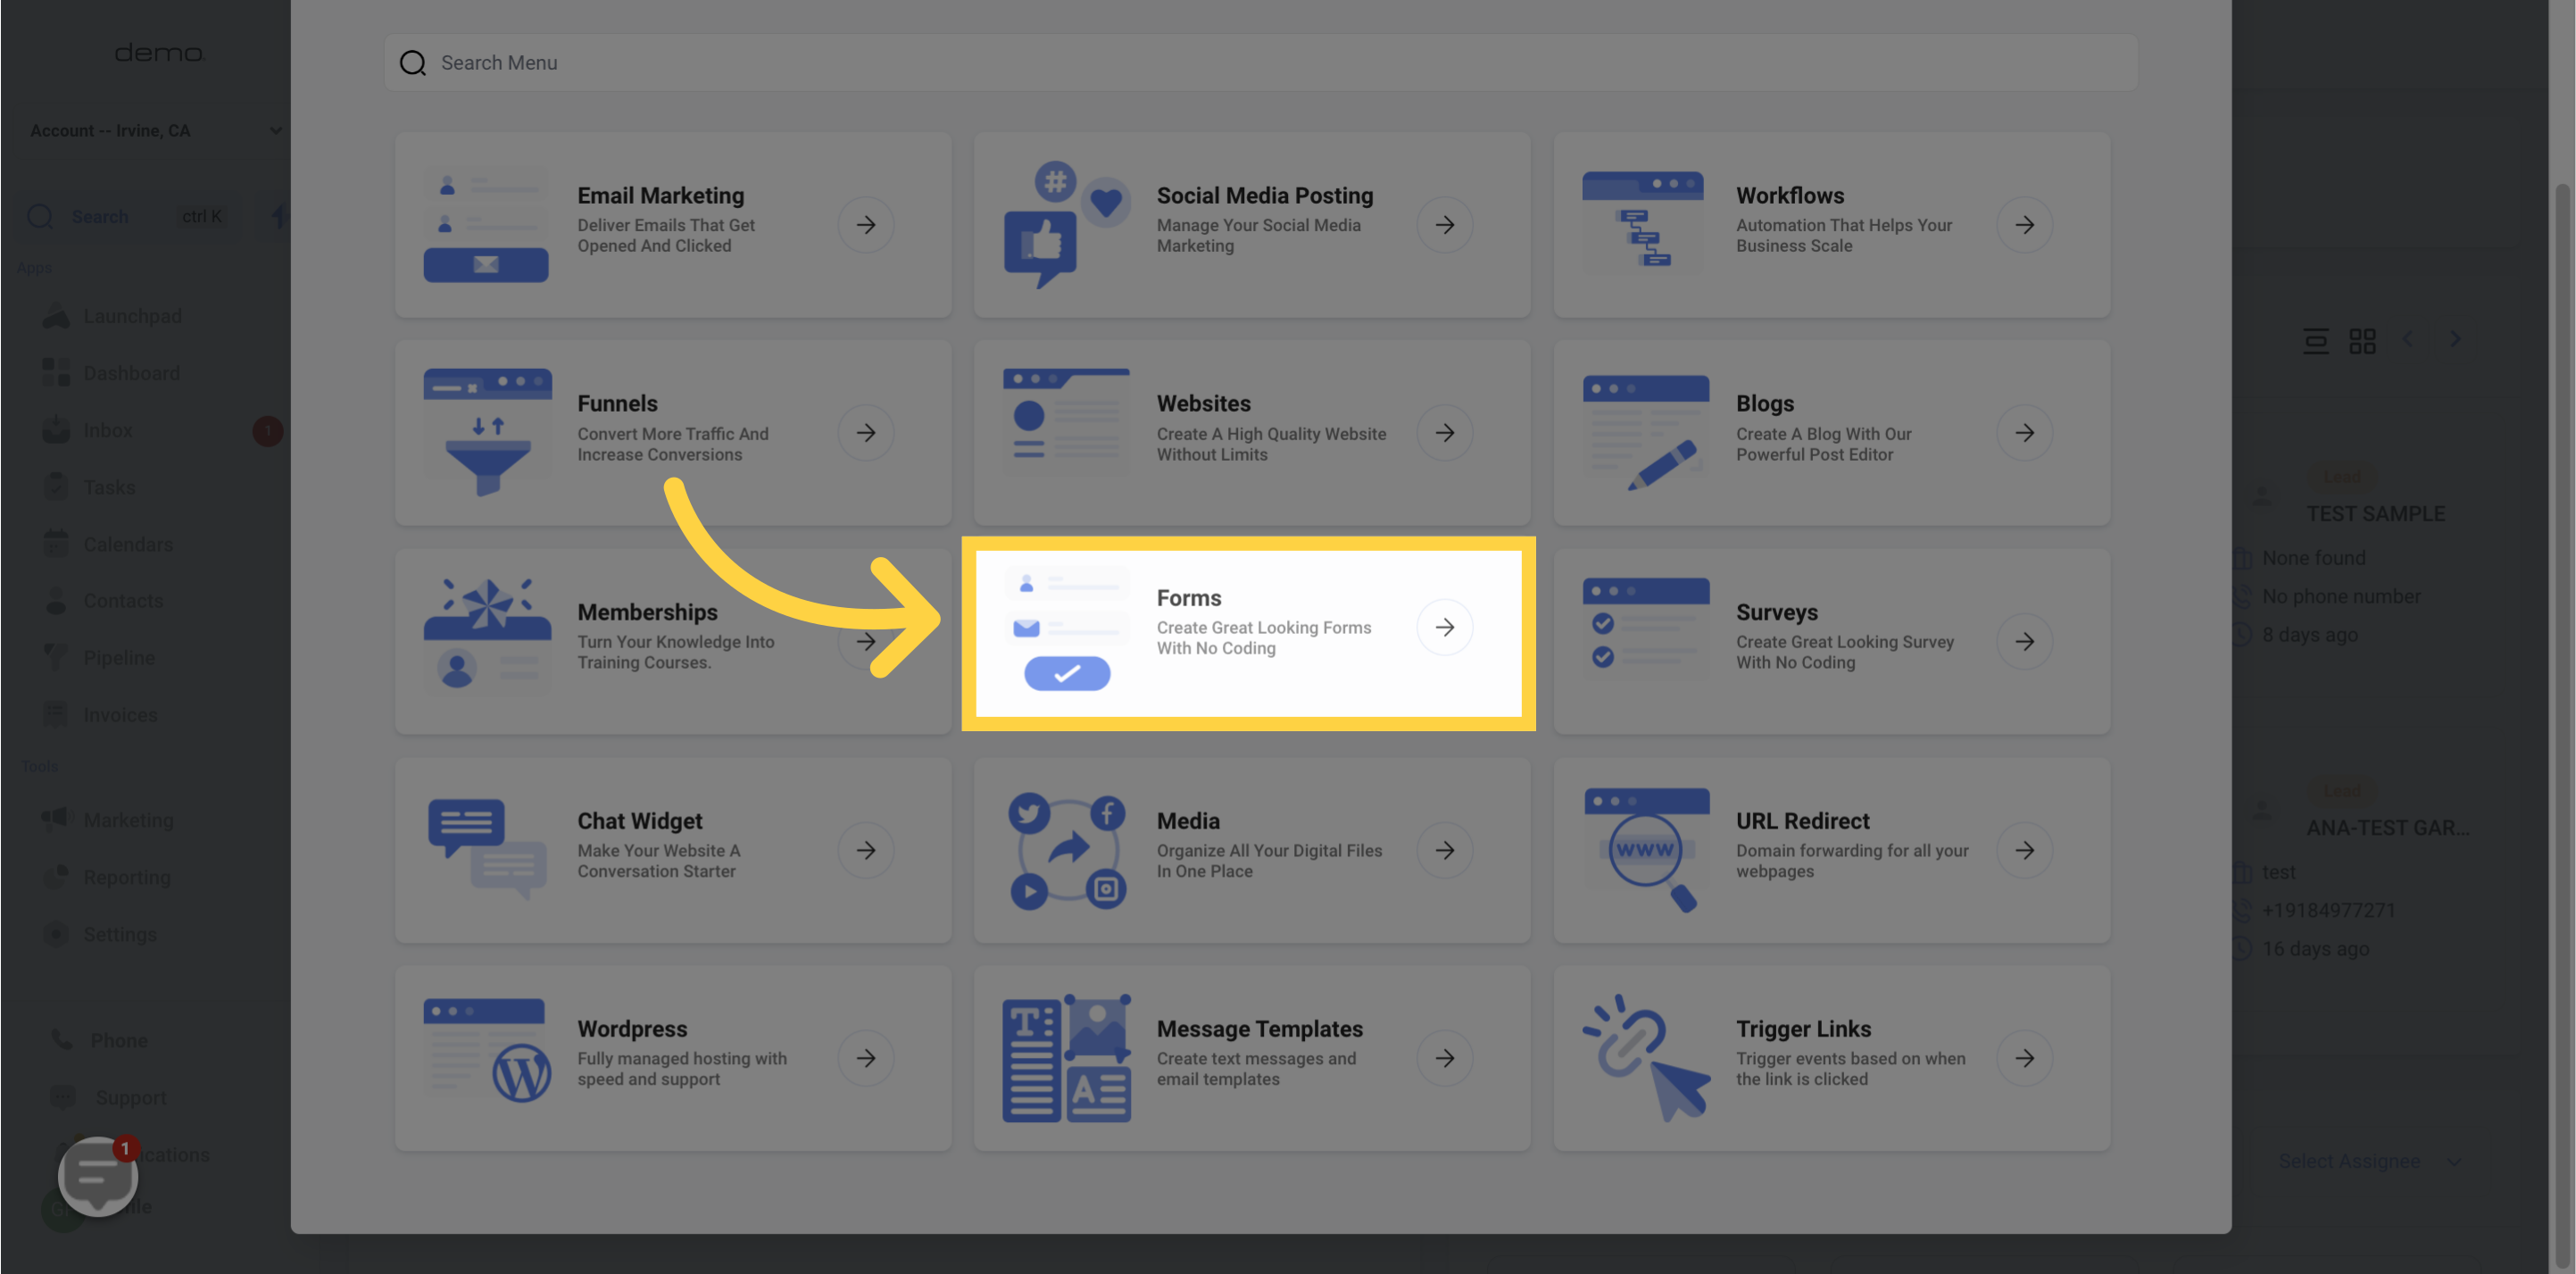2576x1274 pixels.
Task: Open the Message Templates arrow button
Action: [1444, 1058]
